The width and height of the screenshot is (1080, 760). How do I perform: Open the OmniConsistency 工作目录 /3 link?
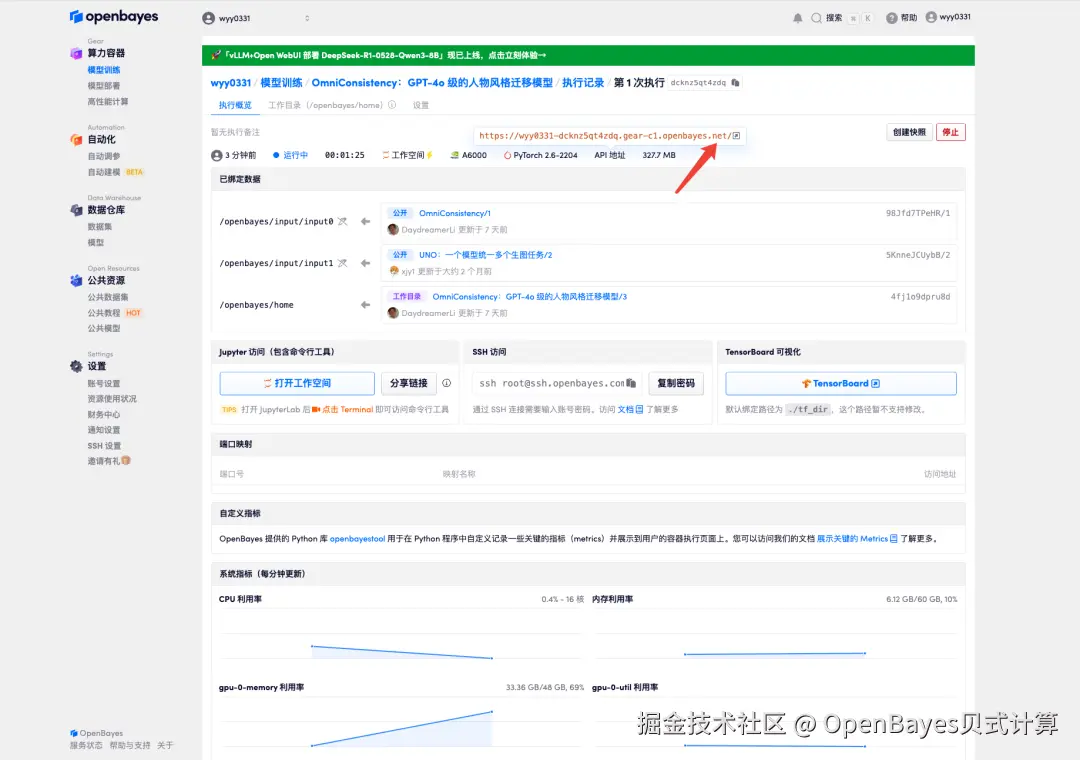[x=530, y=297]
